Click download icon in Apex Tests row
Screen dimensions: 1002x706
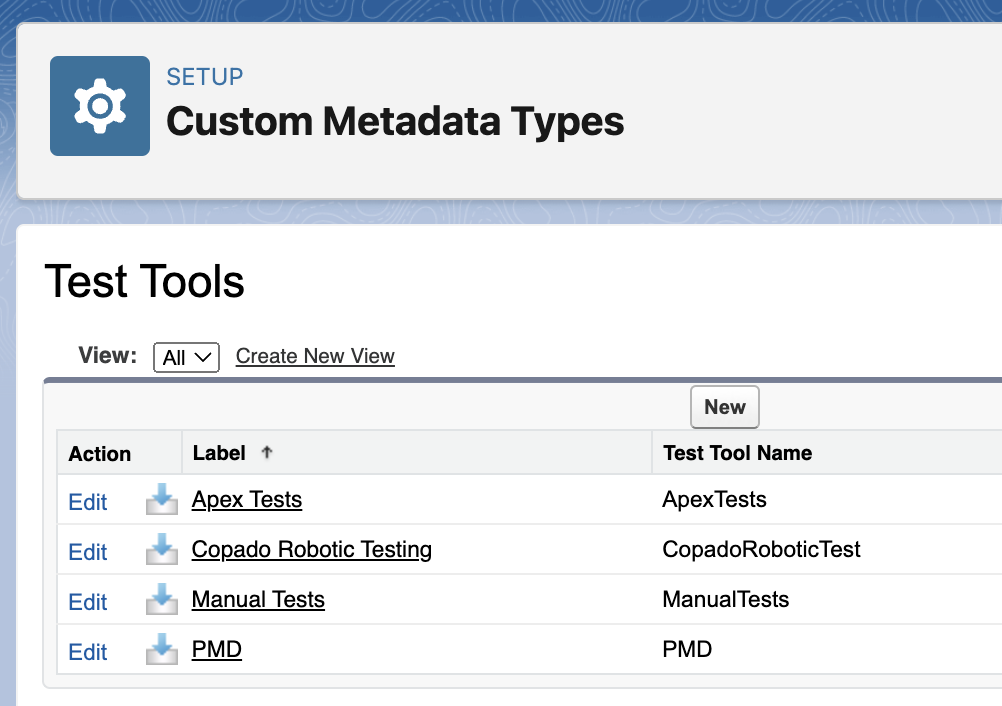(162, 500)
